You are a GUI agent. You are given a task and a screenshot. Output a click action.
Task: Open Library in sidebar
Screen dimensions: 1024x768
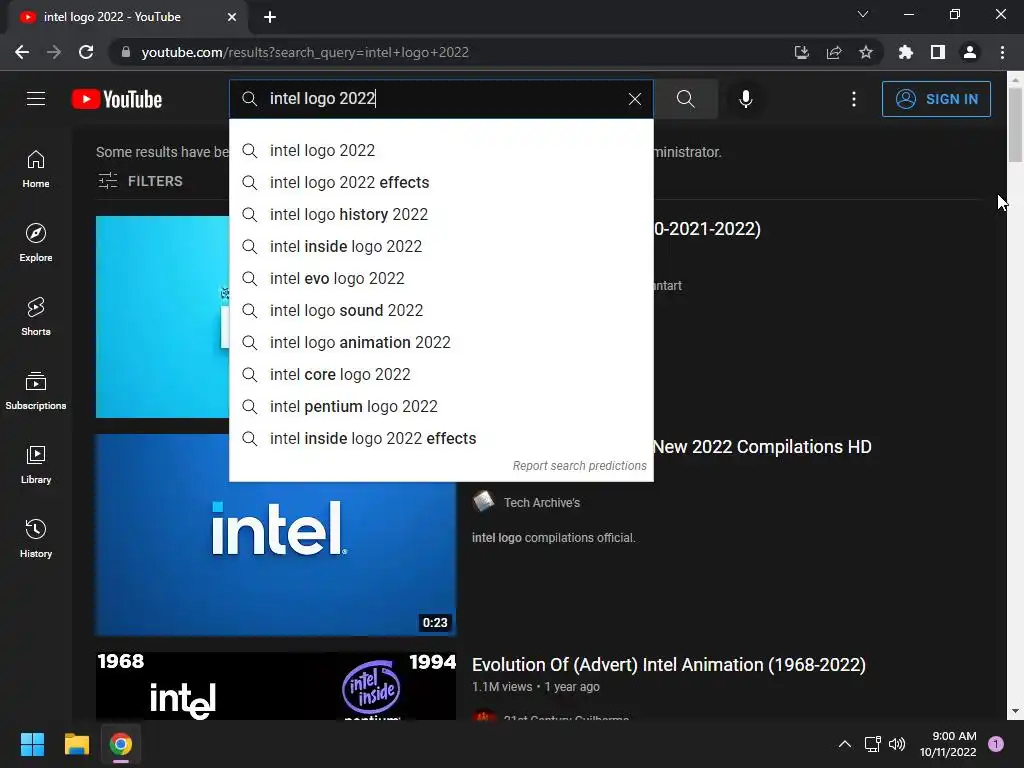[x=36, y=464]
